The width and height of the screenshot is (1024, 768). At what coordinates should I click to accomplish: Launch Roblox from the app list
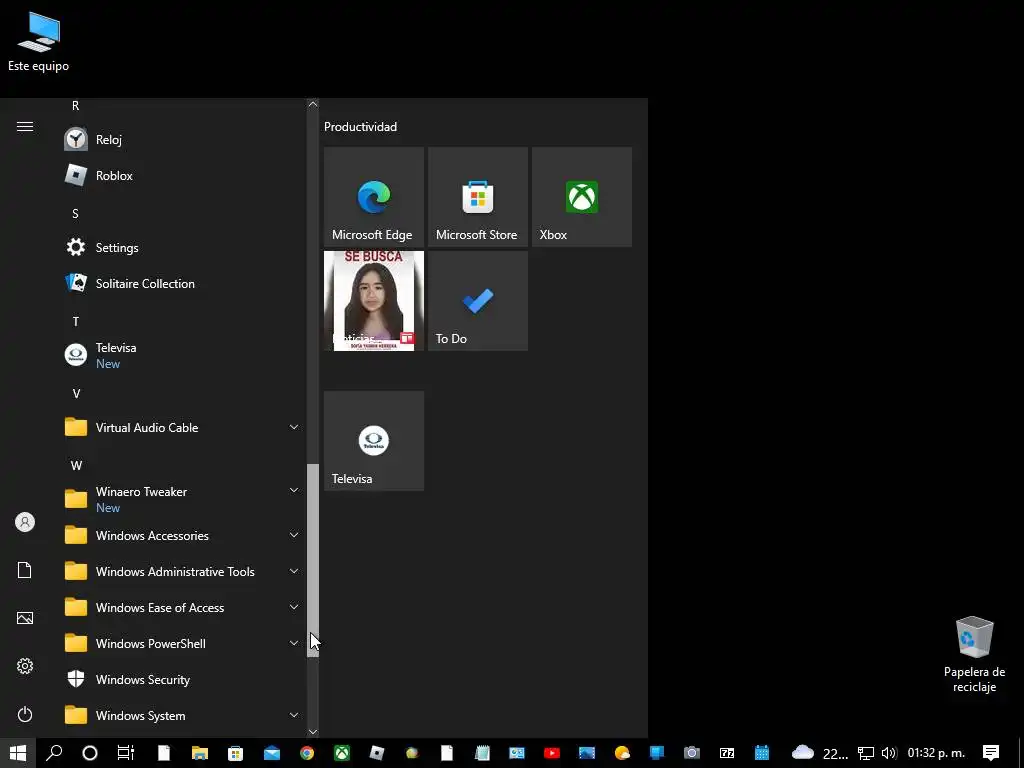pyautogui.click(x=183, y=175)
